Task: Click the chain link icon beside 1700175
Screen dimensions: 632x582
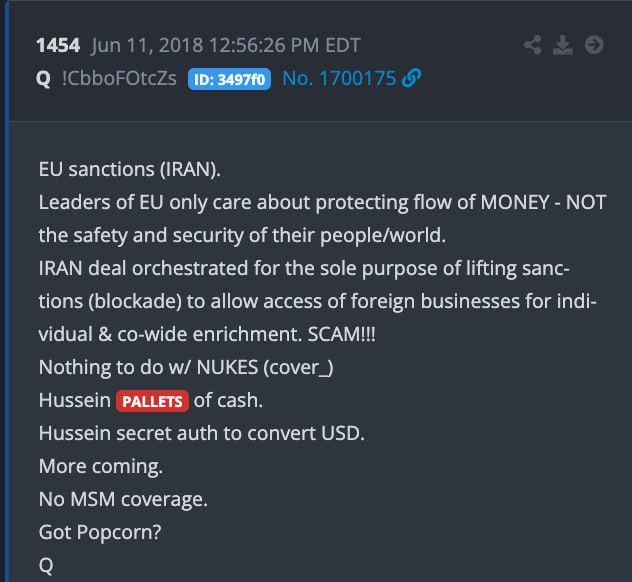Action: pyautogui.click(x=412, y=78)
